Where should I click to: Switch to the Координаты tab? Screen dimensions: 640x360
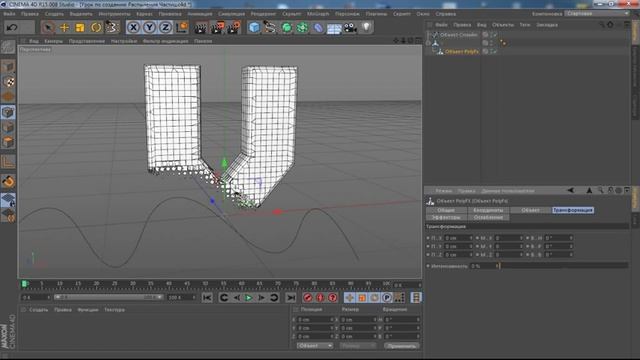click(488, 210)
